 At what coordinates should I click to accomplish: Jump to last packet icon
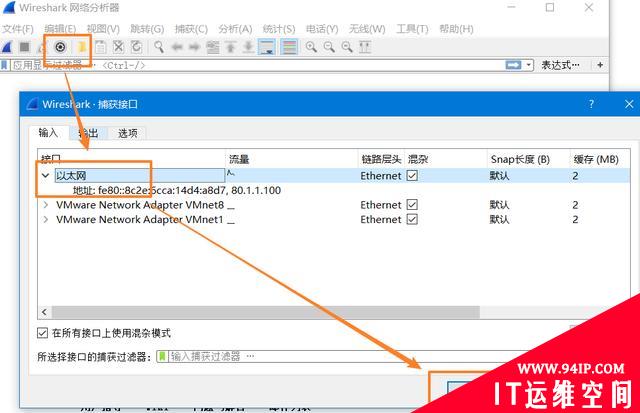click(248, 47)
